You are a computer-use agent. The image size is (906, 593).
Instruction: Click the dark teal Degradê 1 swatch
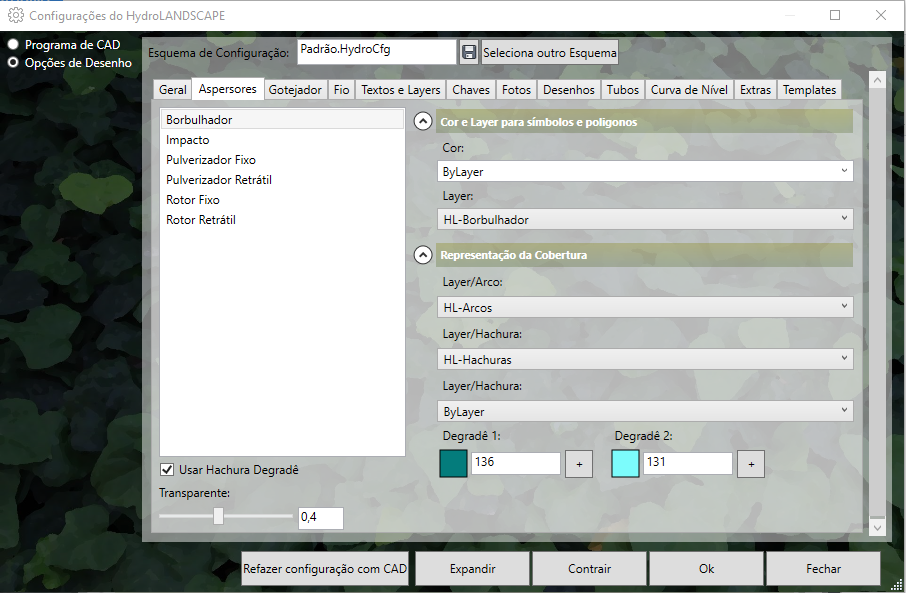tap(453, 464)
